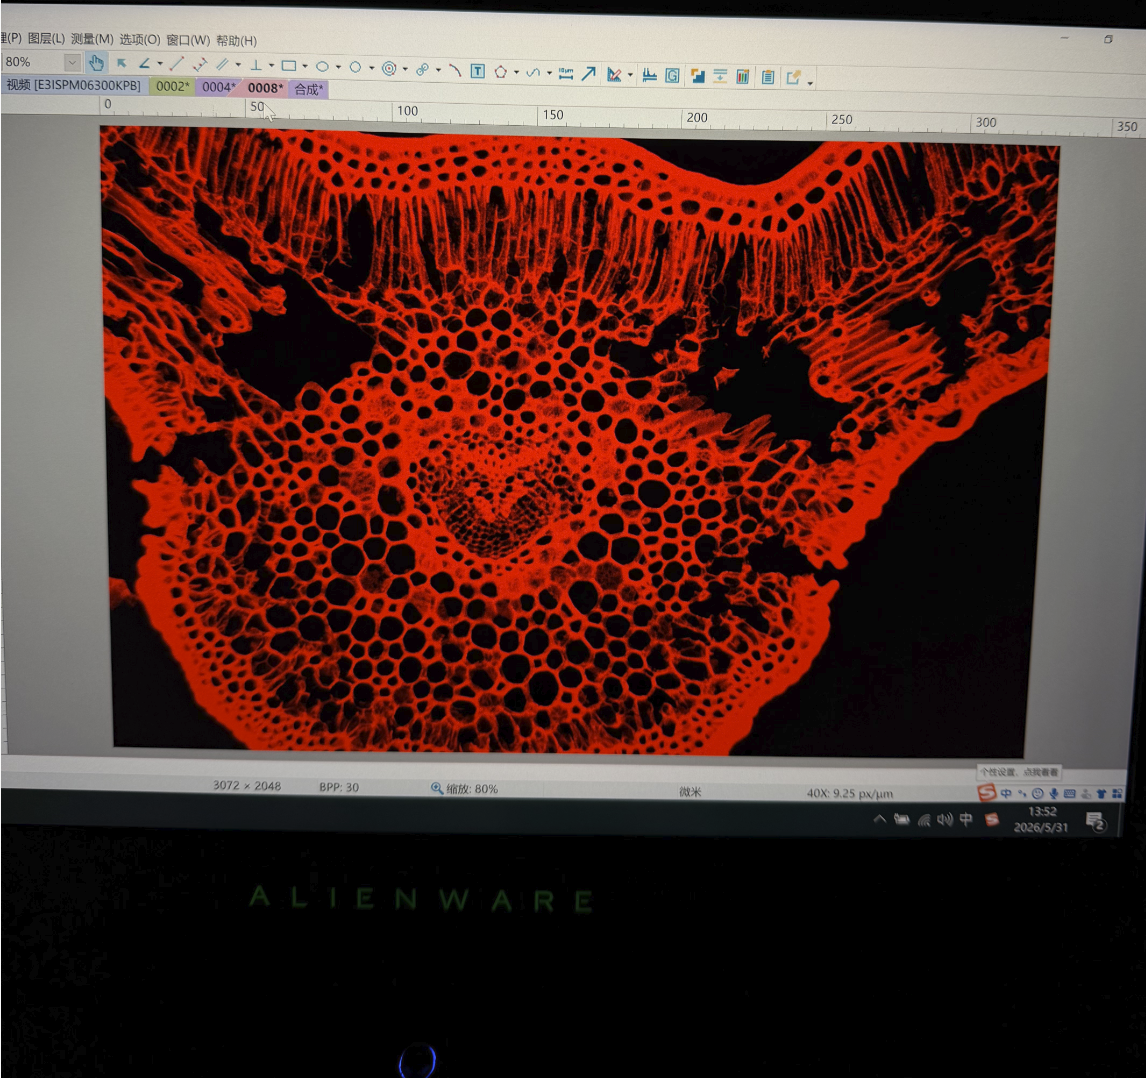Screen dimensions: 1146x1078
Task: Click the BPP: 30 status text
Action: pyautogui.click(x=338, y=787)
